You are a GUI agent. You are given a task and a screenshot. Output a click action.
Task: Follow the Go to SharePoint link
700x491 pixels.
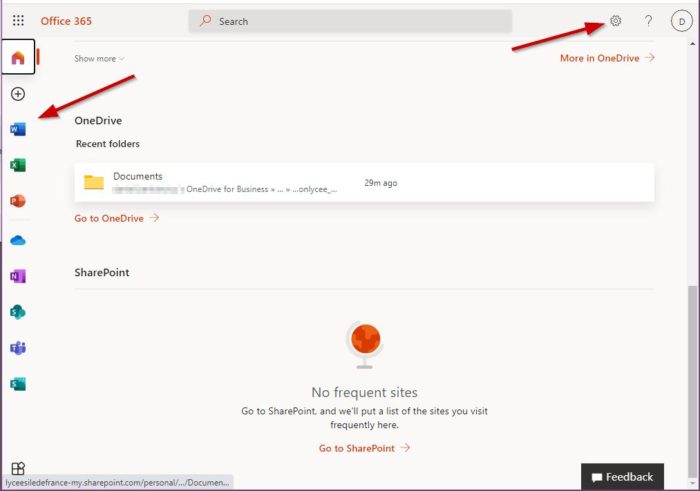coord(364,448)
